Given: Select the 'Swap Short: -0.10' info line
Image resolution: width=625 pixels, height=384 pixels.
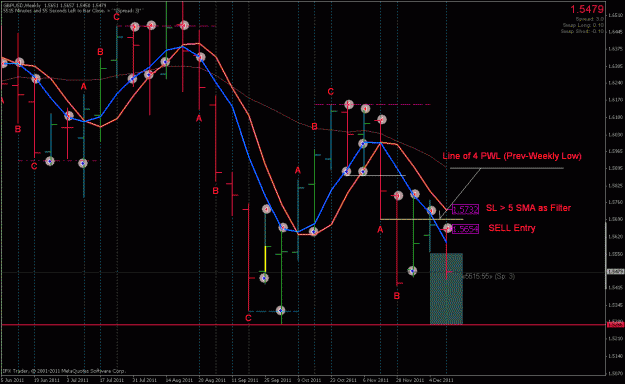Looking at the screenshot, I should (582, 31).
